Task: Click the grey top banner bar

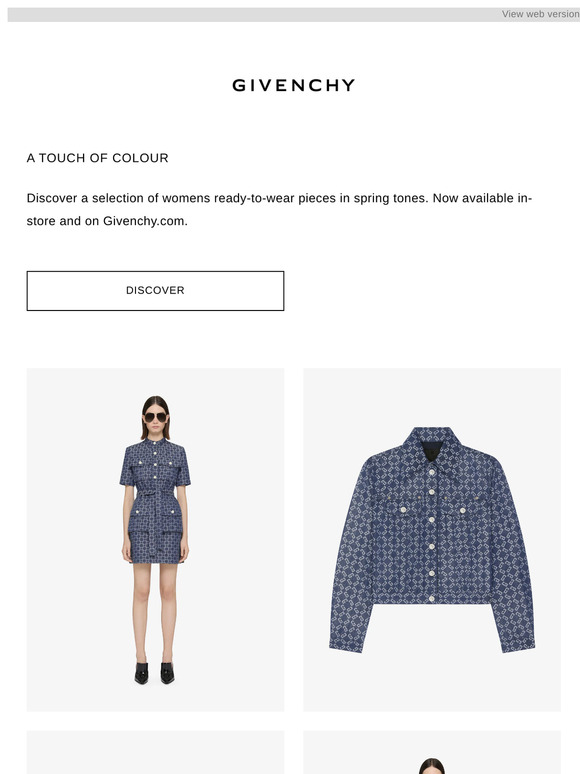Action: 294,14
